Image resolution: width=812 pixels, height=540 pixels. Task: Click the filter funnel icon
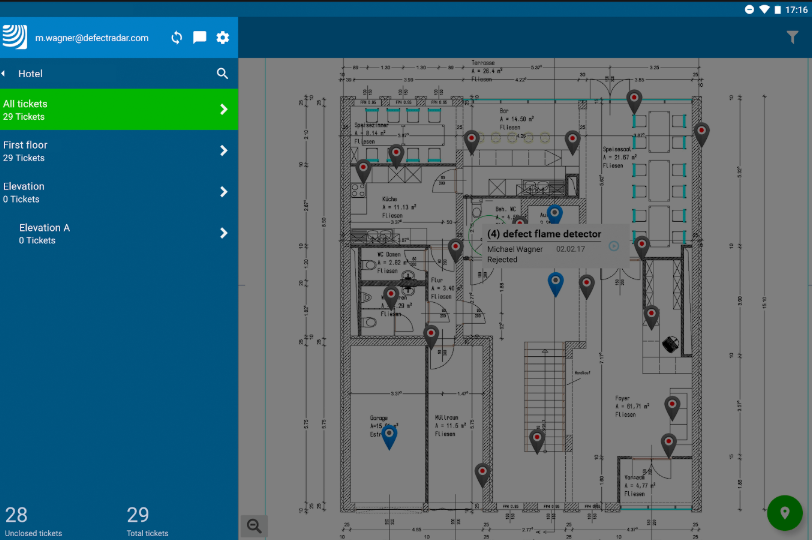[x=792, y=37]
